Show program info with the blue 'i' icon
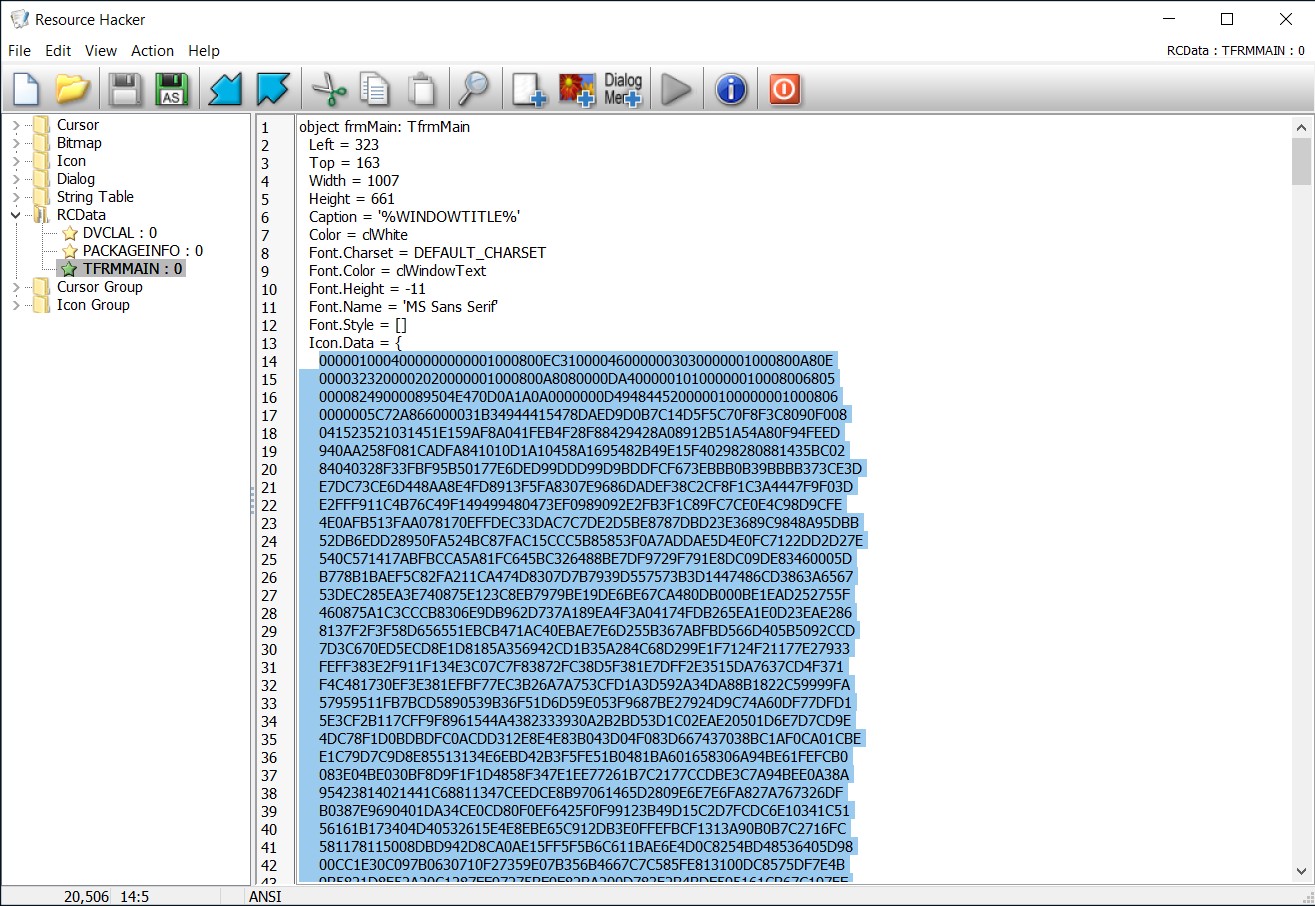Image resolution: width=1315 pixels, height=906 pixels. pyautogui.click(x=731, y=89)
